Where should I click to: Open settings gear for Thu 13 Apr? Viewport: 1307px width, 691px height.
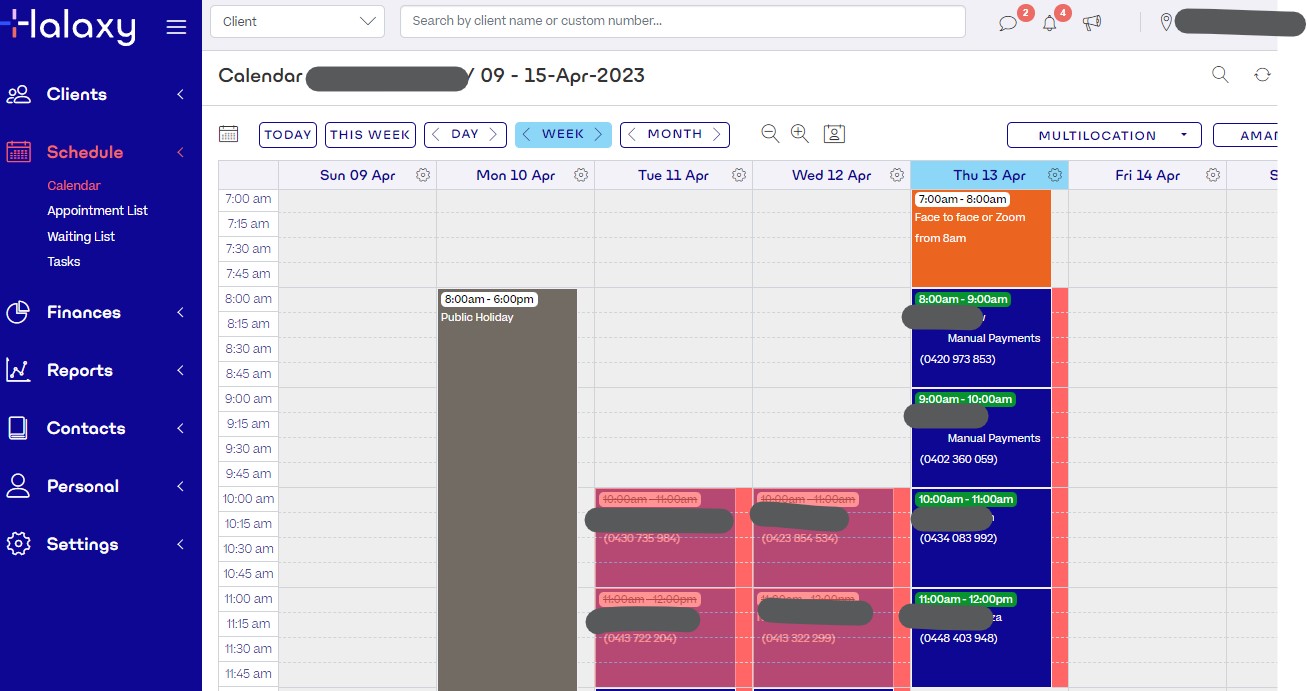(1055, 175)
